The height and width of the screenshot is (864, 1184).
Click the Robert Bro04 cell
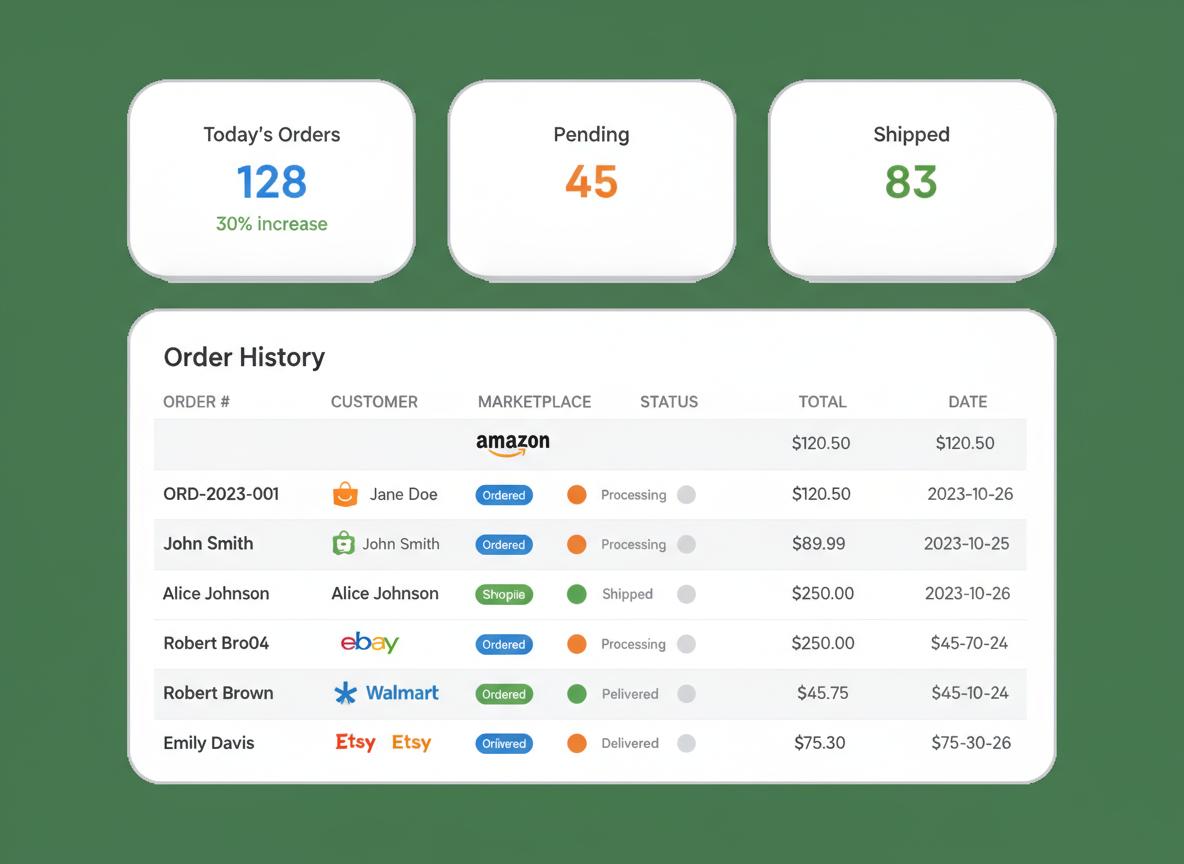coord(216,643)
